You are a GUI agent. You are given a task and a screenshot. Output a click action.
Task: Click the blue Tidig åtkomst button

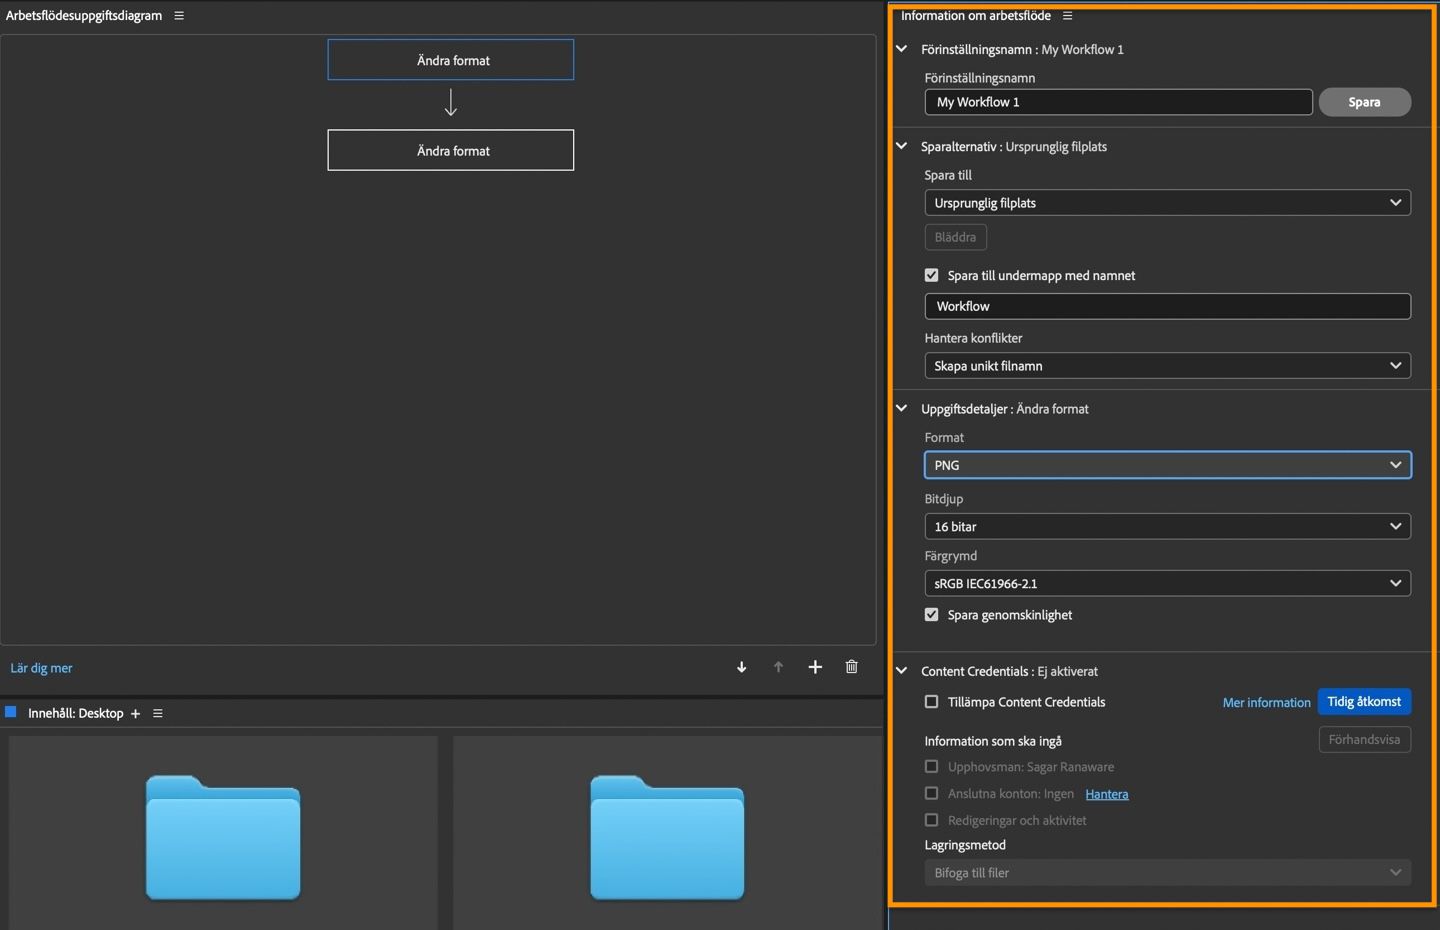pyautogui.click(x=1364, y=702)
